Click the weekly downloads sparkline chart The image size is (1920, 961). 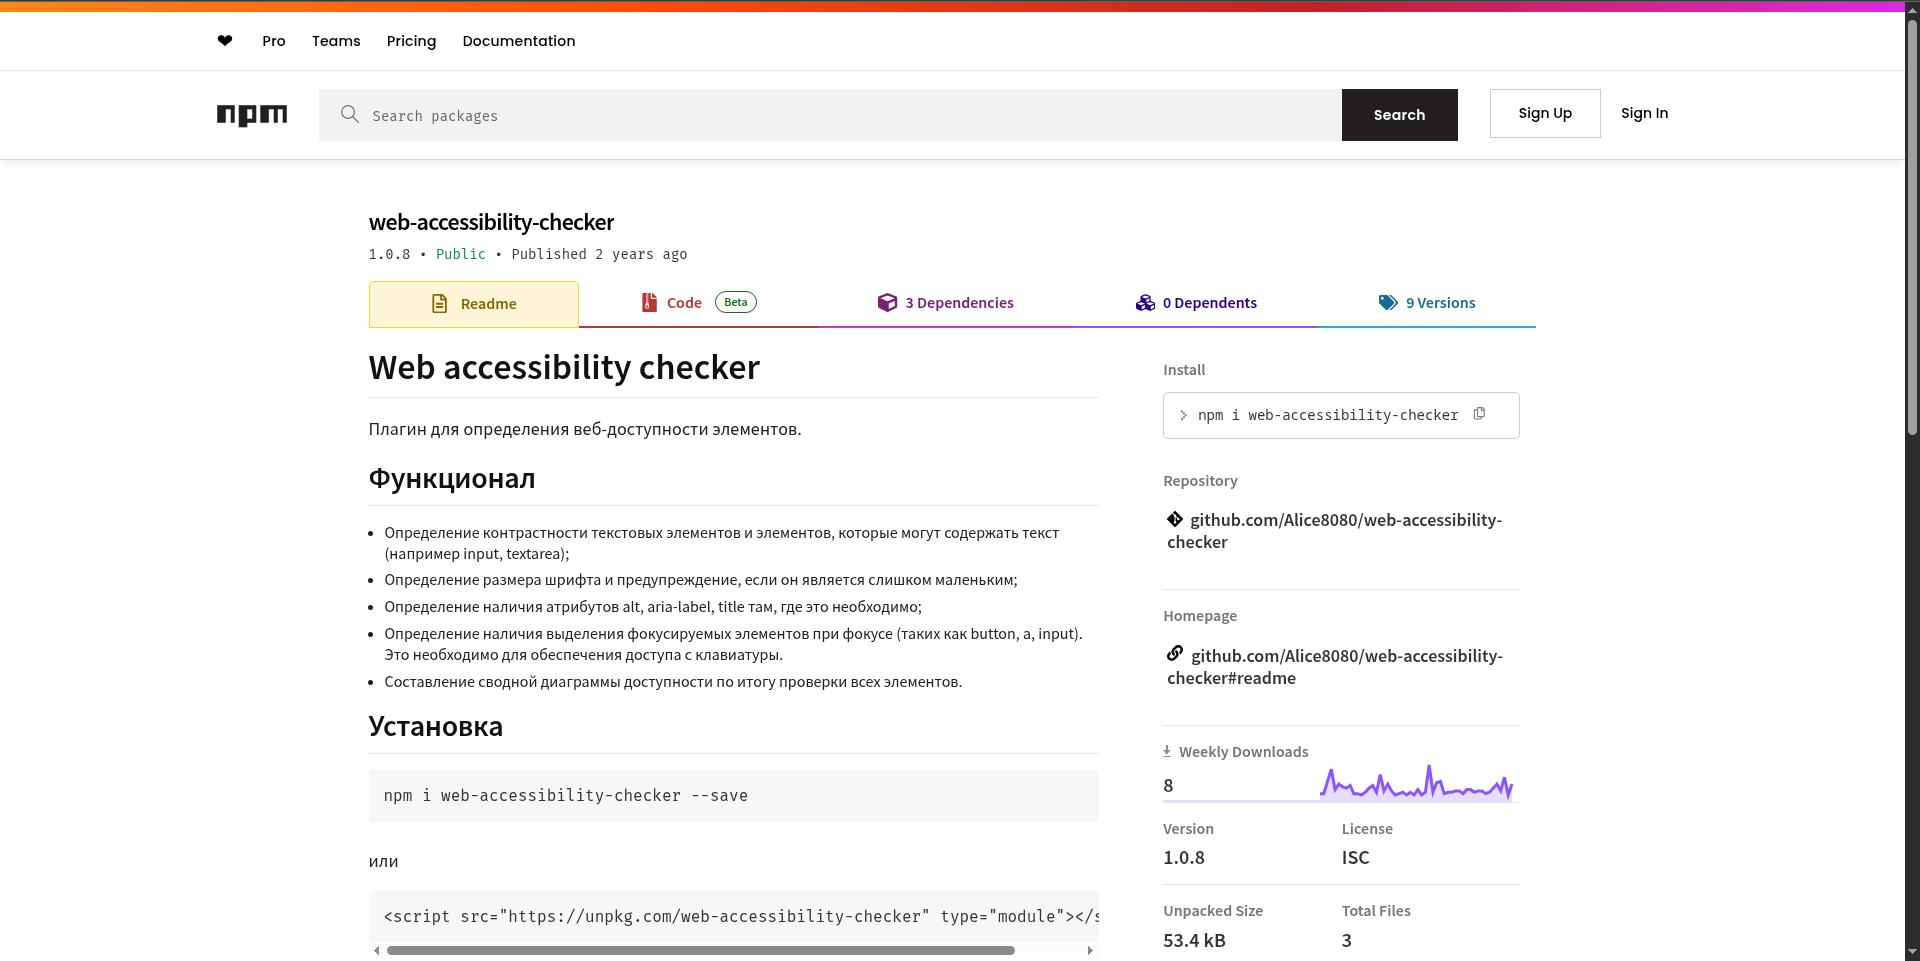point(1417,783)
